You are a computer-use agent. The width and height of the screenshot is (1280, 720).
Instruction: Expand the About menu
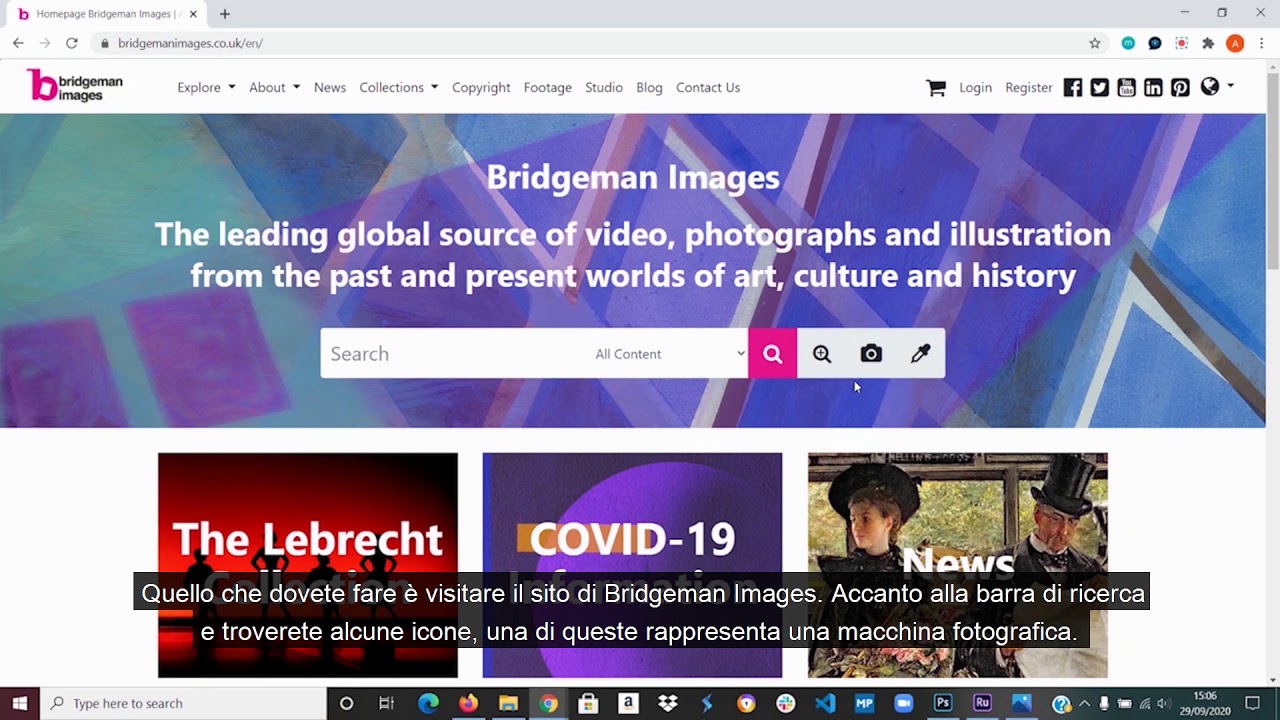point(274,87)
